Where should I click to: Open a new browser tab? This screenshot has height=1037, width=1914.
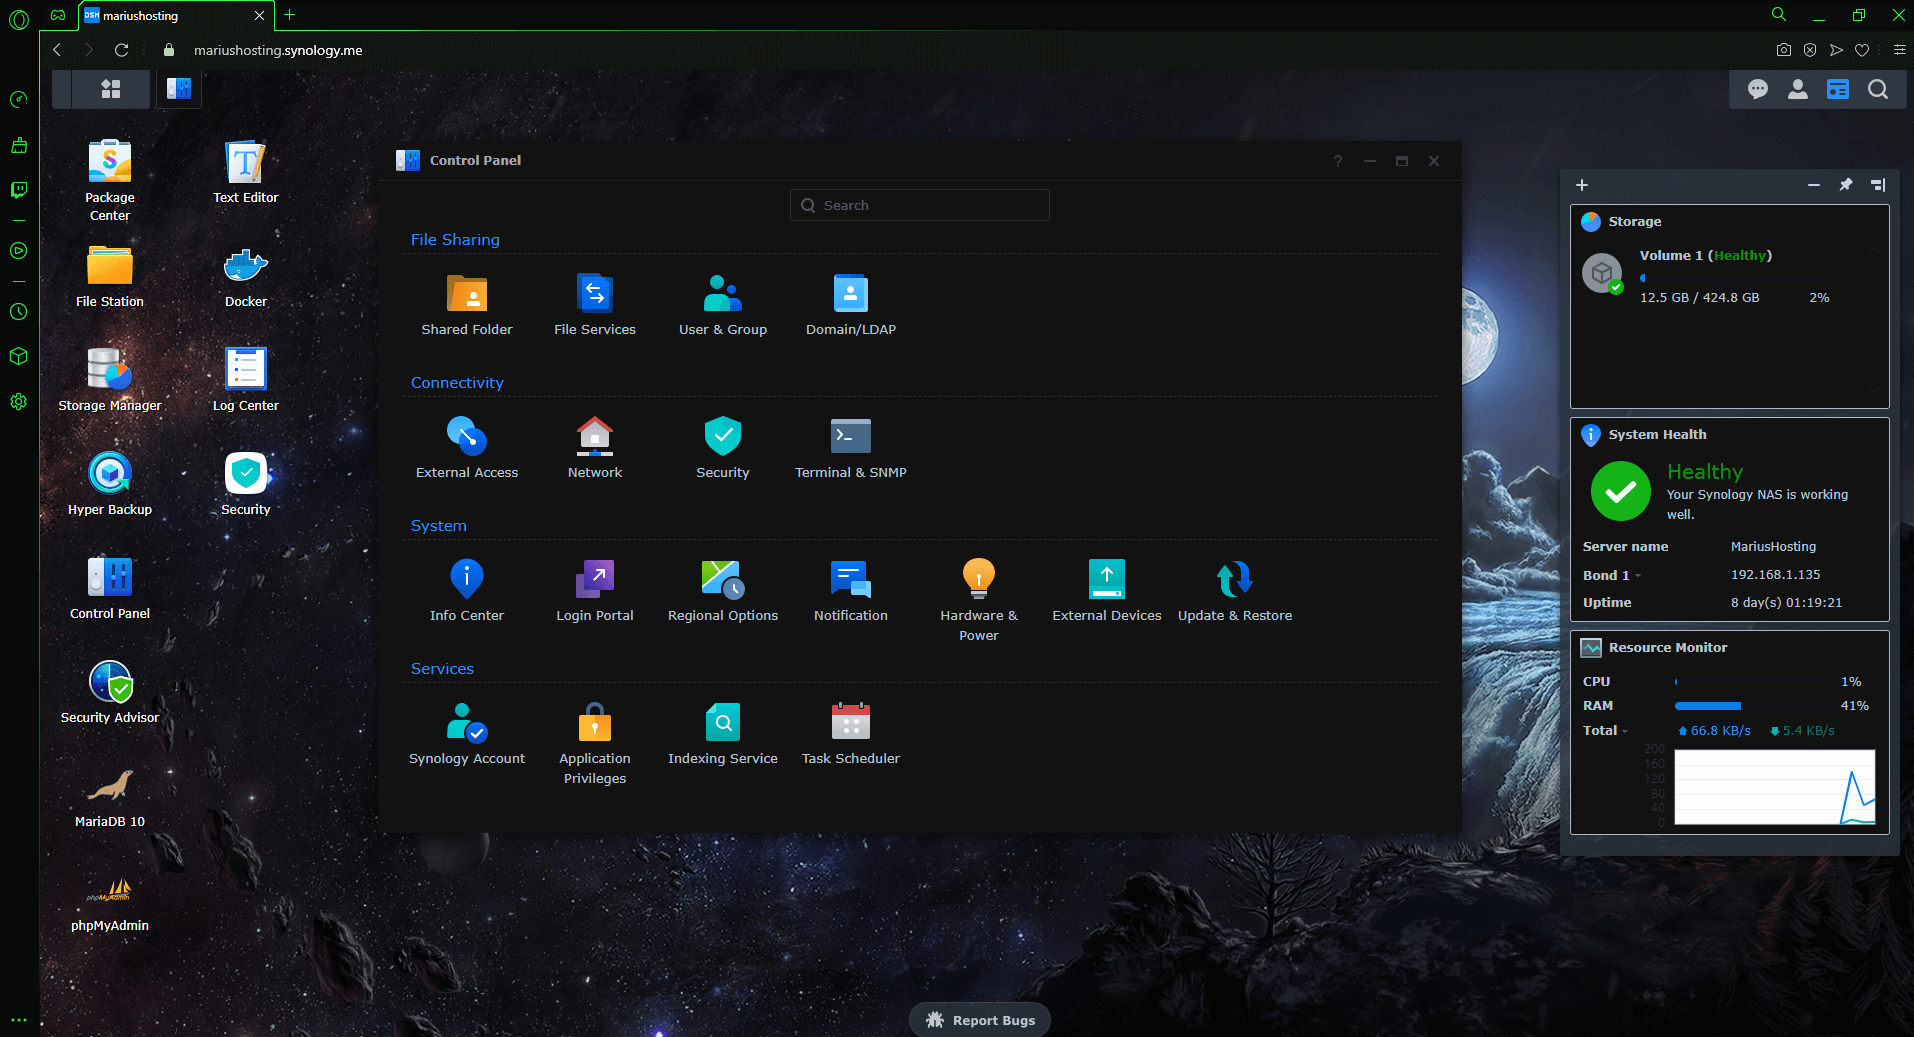tap(289, 15)
